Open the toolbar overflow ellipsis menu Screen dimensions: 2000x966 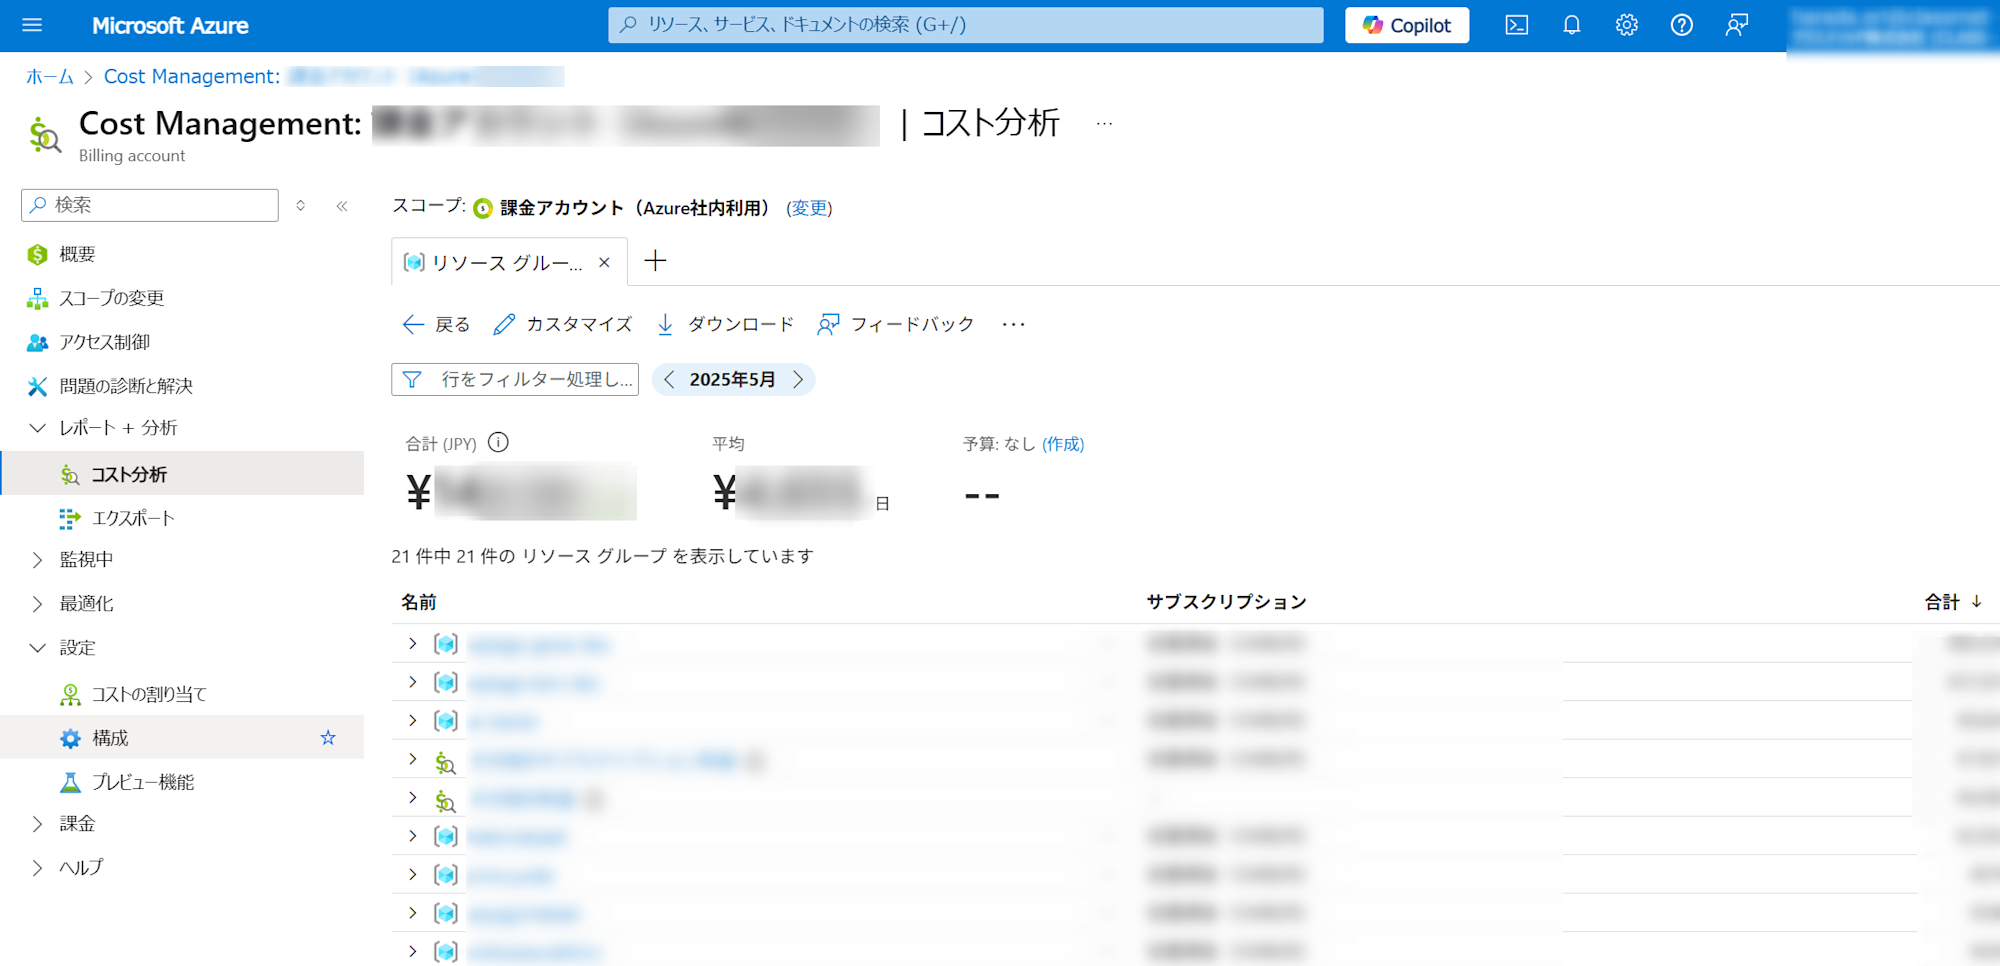pos(1014,324)
